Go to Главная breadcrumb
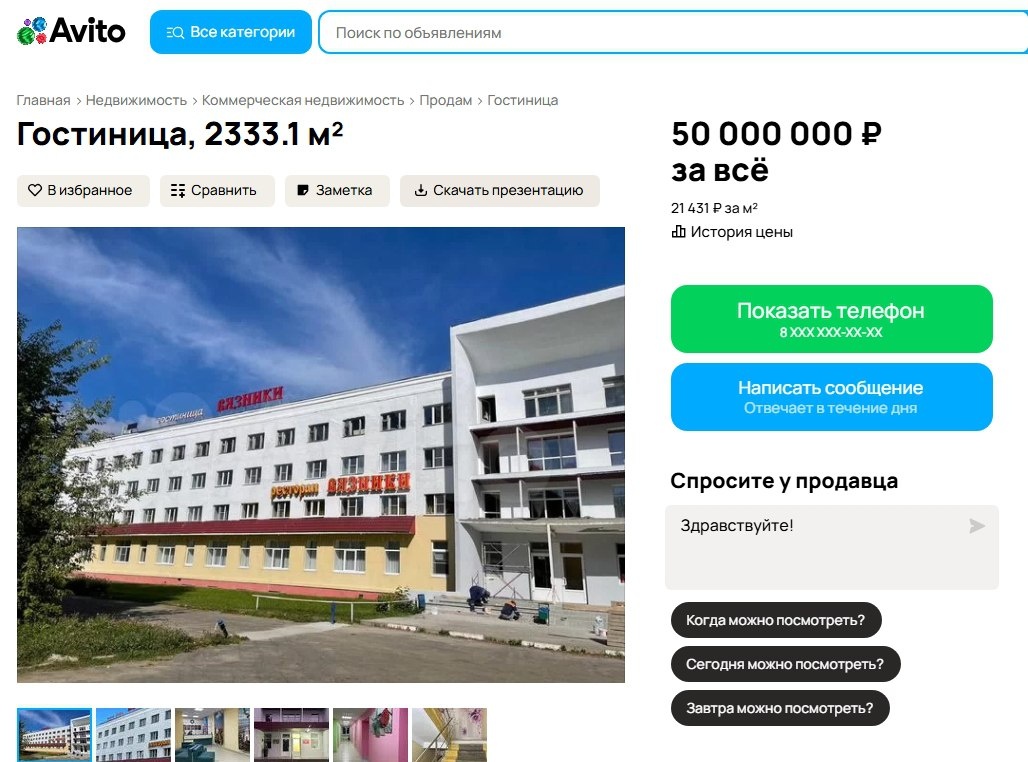Image resolution: width=1028 pixels, height=762 pixels. pos(43,100)
